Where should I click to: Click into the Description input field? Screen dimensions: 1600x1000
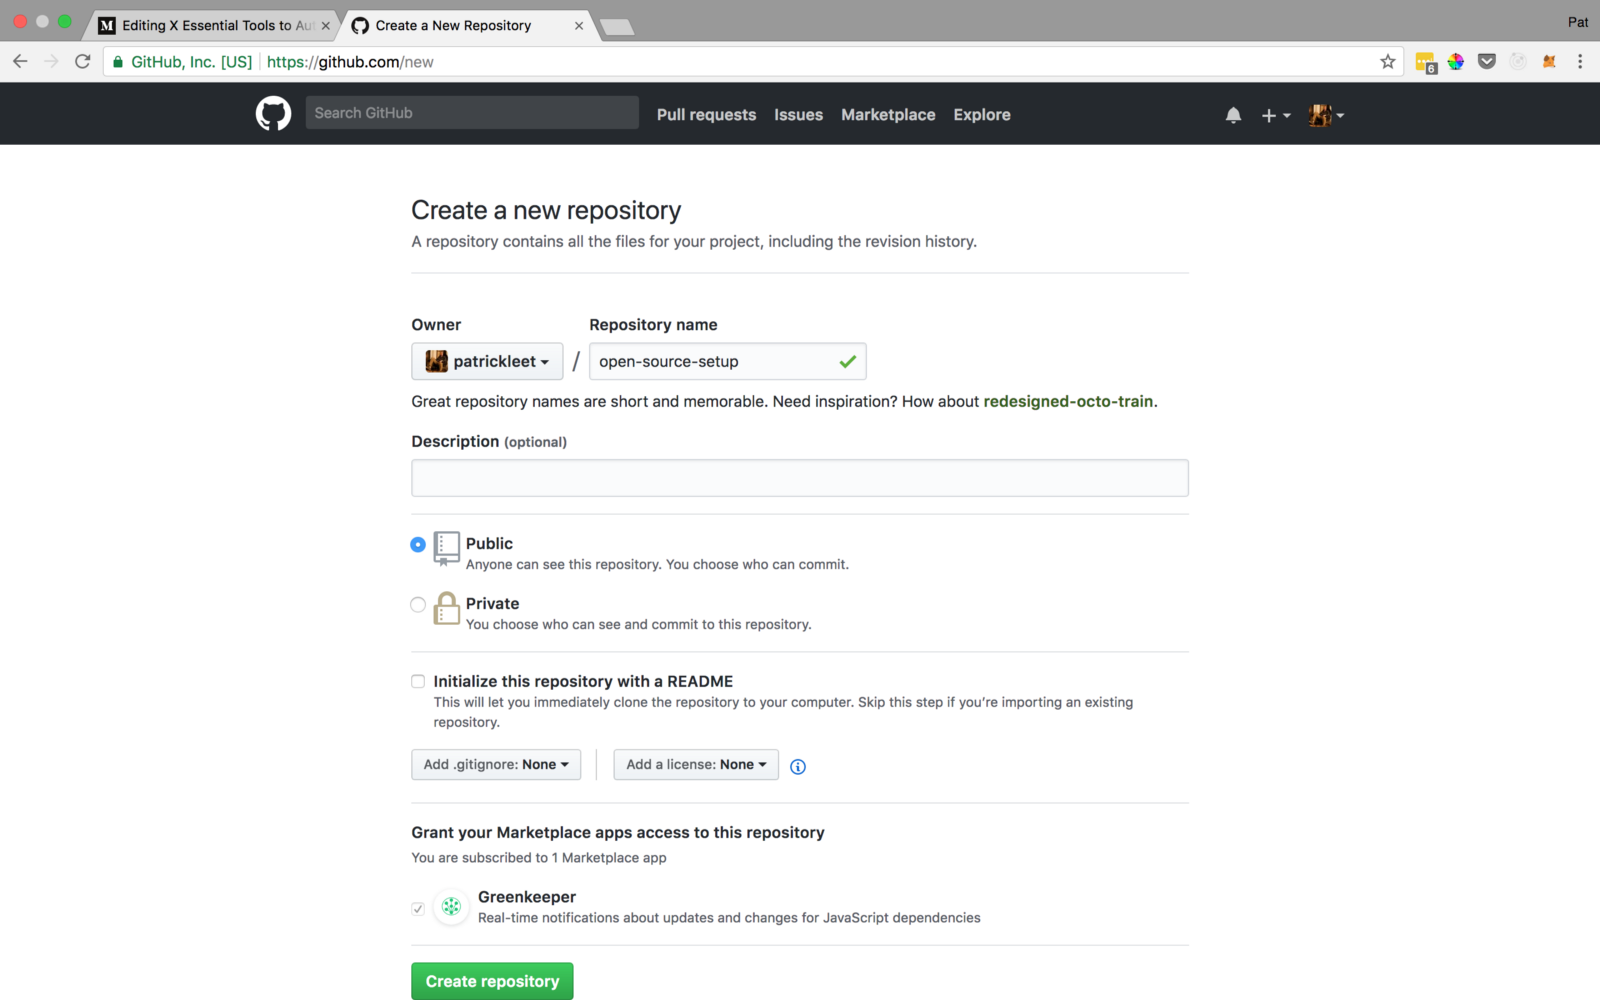click(x=800, y=478)
